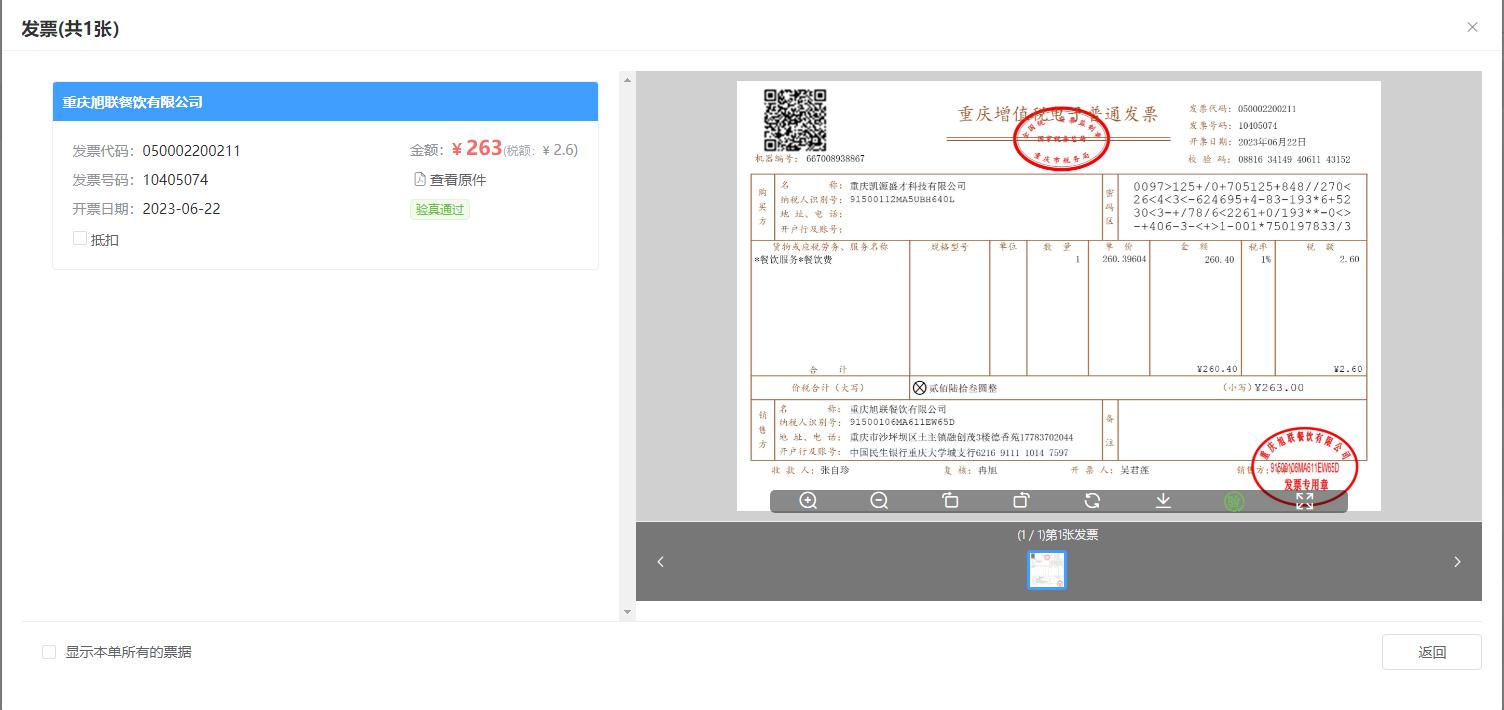
Task: Open the original file via 查看原件 link
Action: pyautogui.click(x=457, y=179)
